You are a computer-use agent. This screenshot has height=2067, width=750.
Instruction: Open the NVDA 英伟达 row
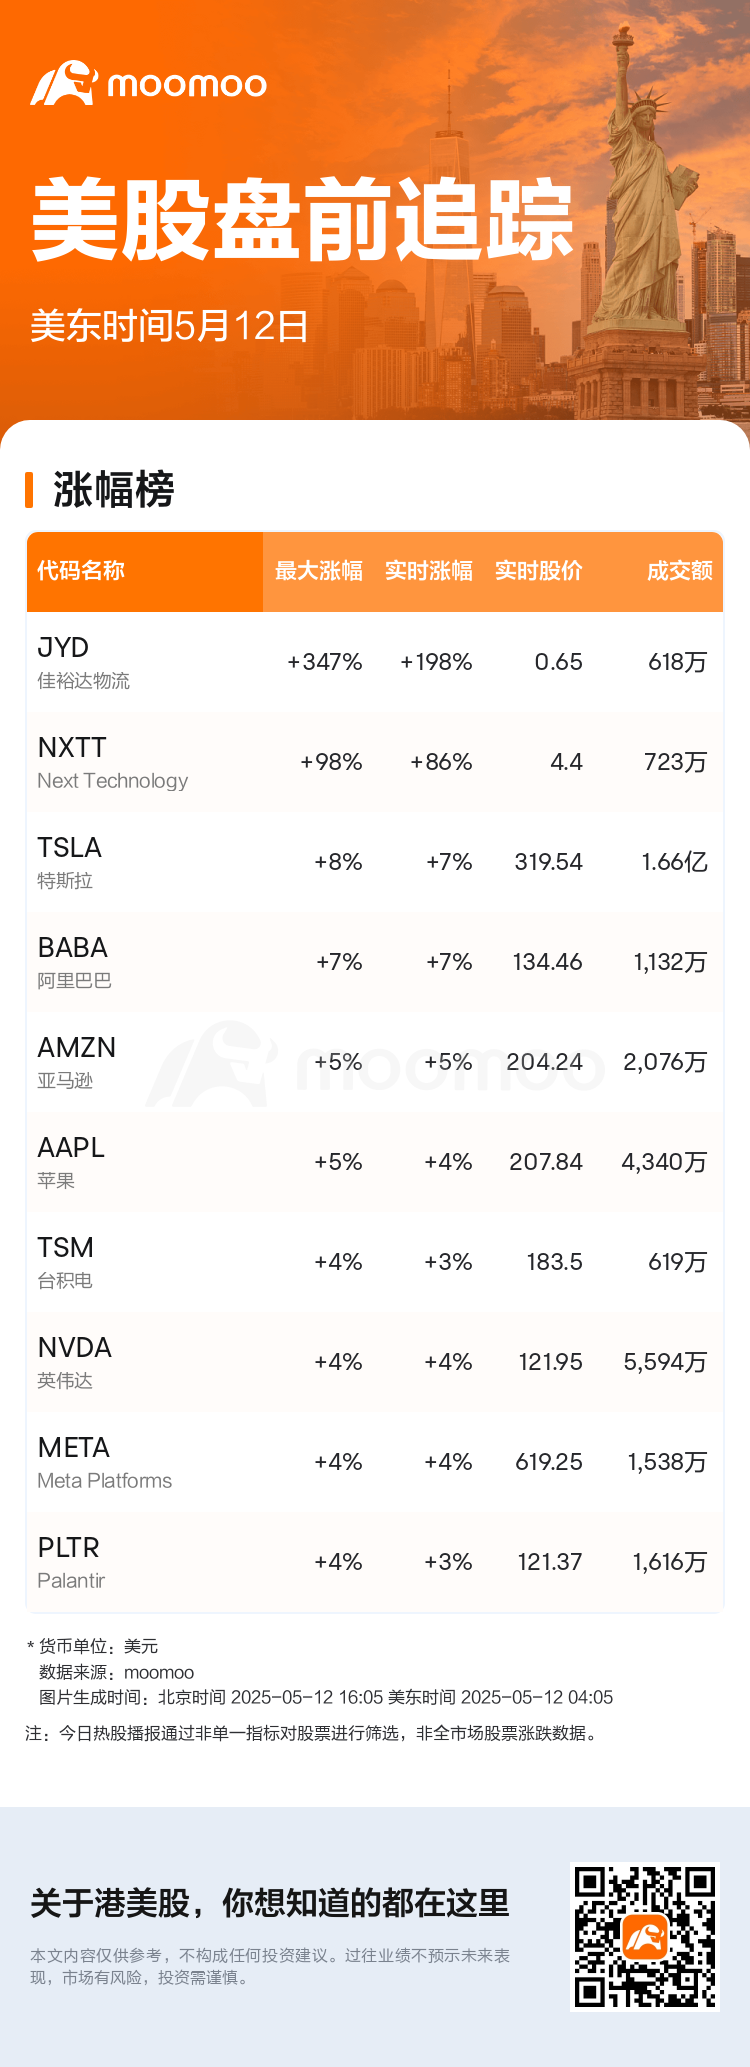tap(375, 1362)
